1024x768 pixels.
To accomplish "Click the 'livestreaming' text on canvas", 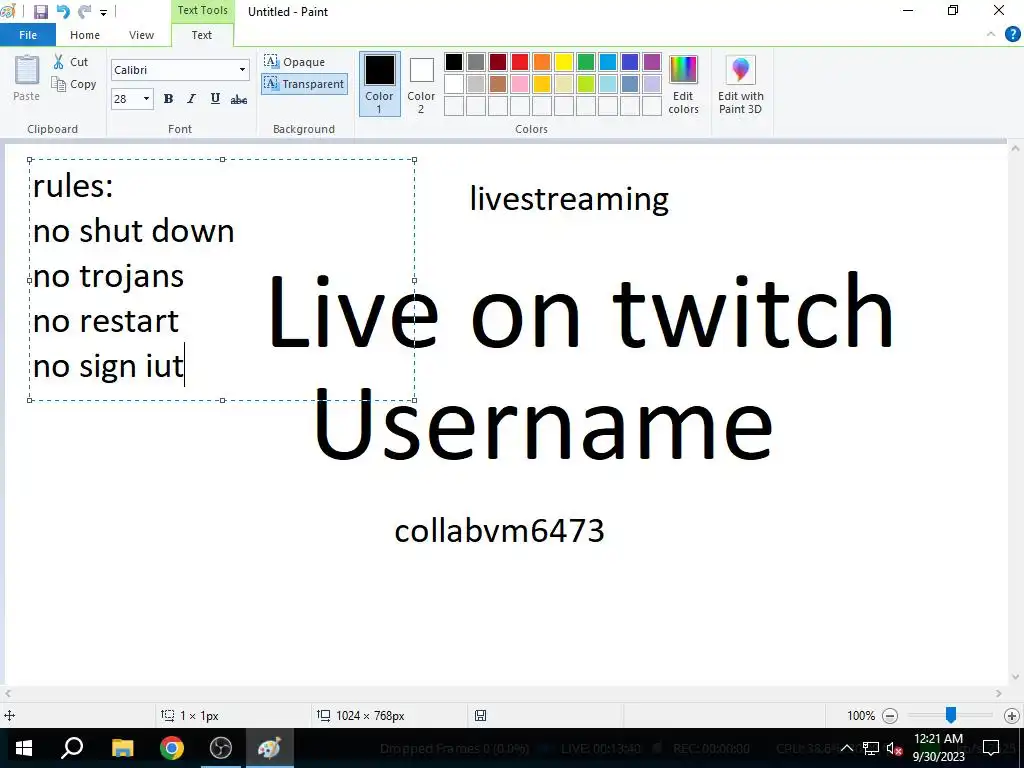I will click(569, 199).
